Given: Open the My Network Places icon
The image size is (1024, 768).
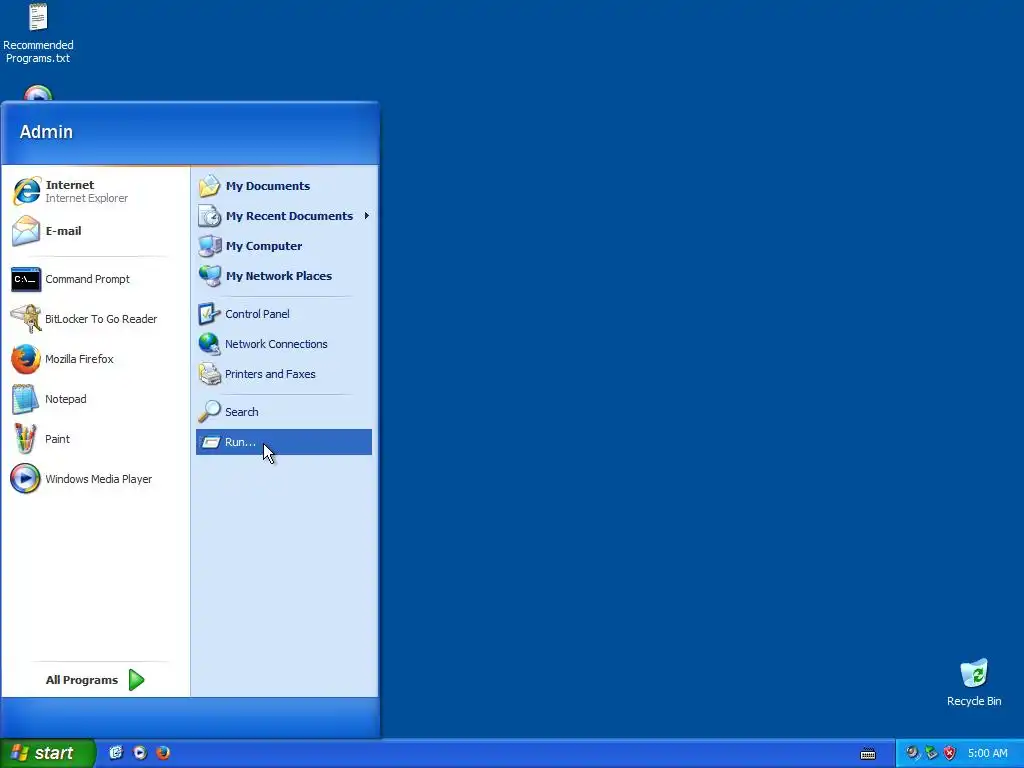Looking at the screenshot, I should pos(210,276).
